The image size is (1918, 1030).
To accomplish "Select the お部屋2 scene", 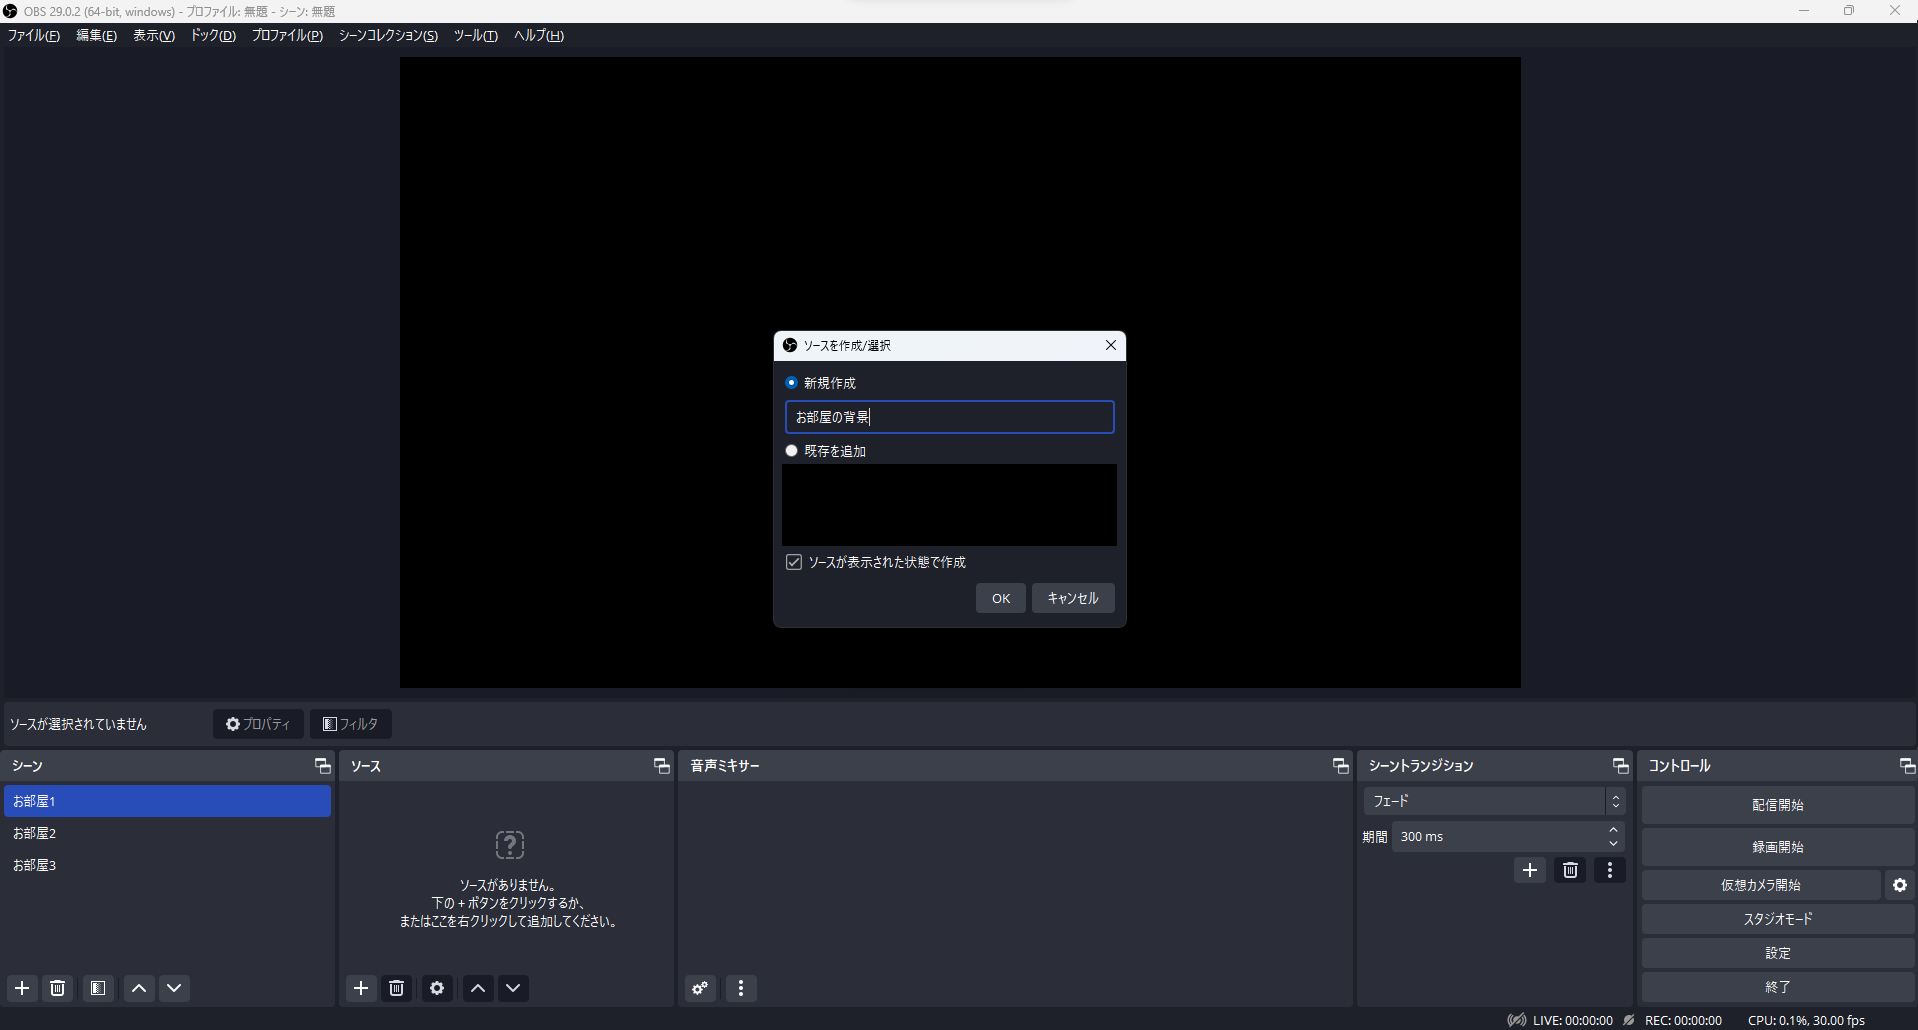I will pyautogui.click(x=35, y=833).
